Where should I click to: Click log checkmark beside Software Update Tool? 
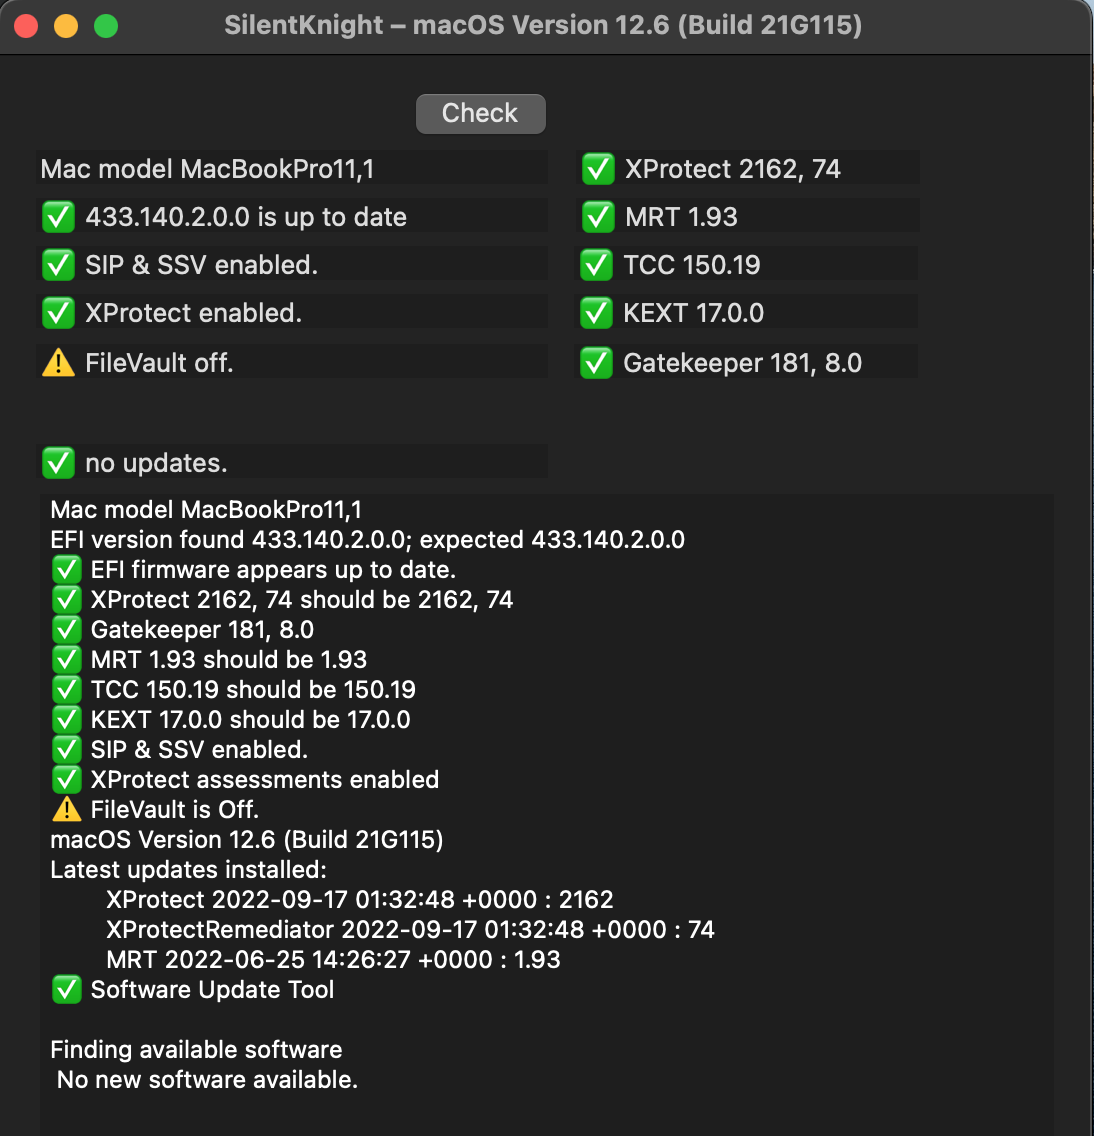[x=67, y=990]
